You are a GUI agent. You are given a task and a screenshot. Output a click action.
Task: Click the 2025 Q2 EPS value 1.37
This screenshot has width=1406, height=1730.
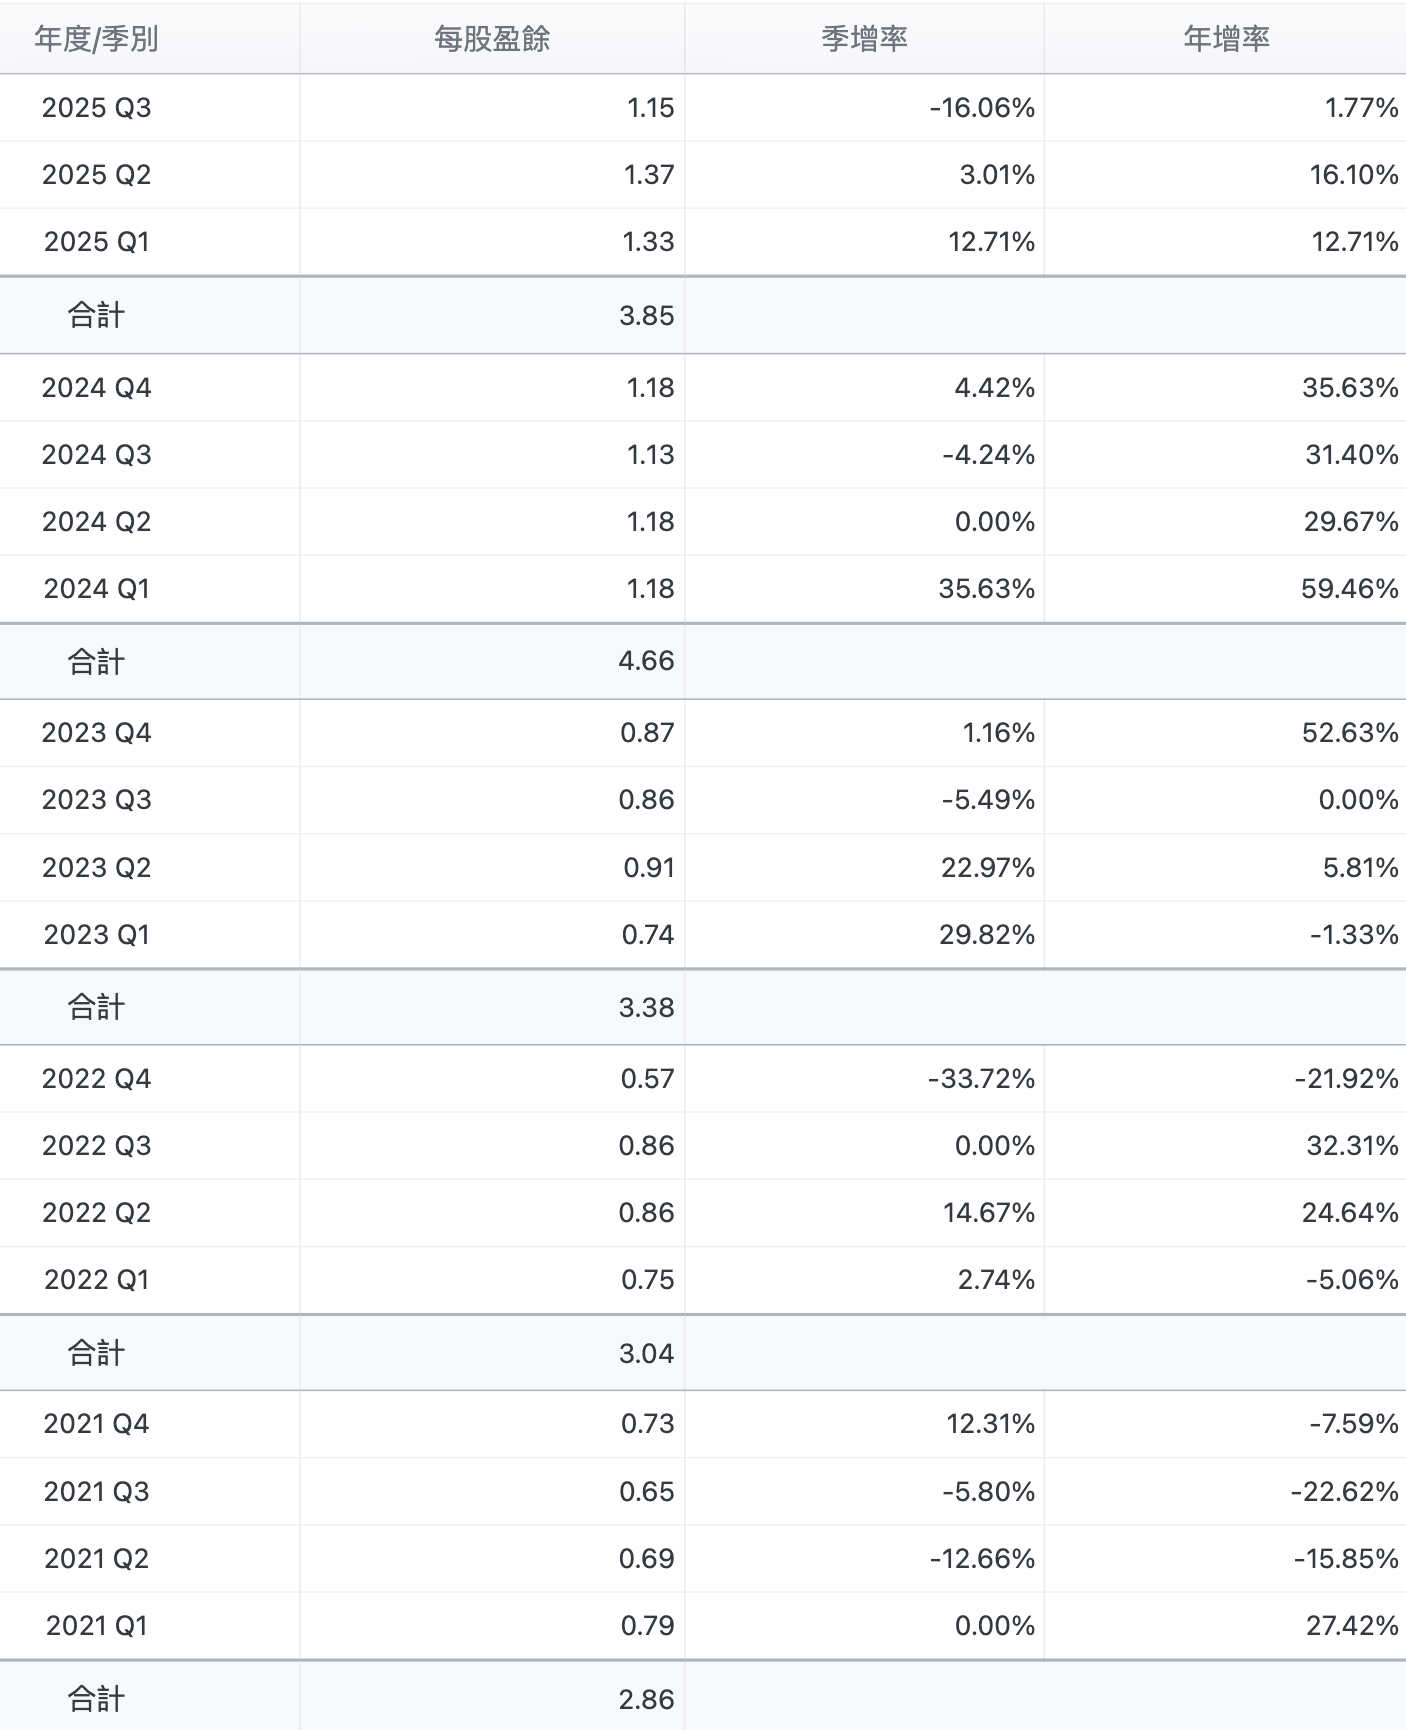649,175
